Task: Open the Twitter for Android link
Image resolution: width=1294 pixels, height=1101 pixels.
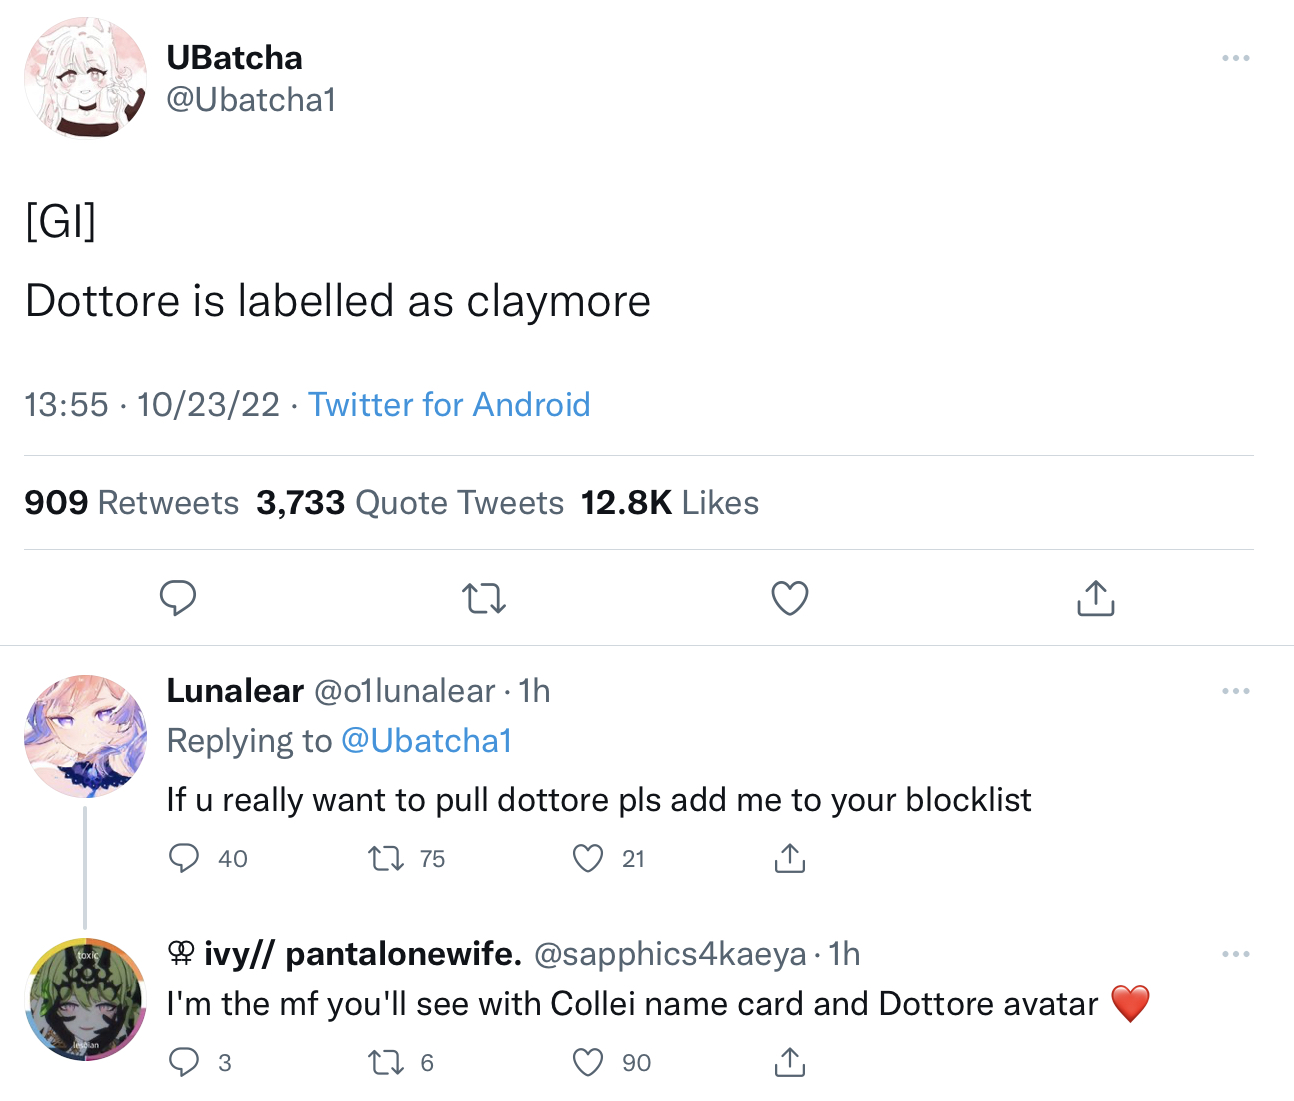Action: pos(449,405)
